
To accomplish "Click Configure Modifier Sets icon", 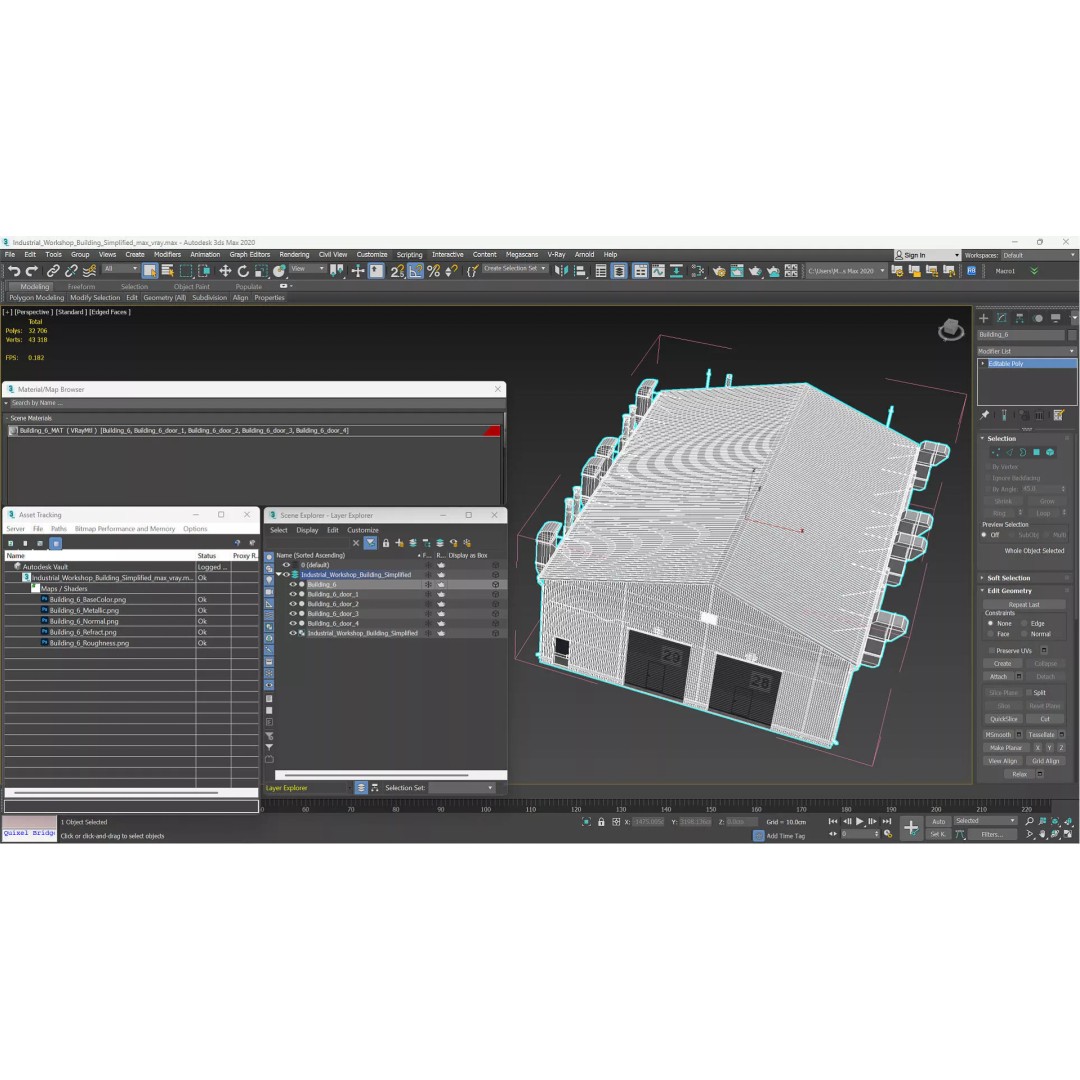I will (x=1059, y=415).
